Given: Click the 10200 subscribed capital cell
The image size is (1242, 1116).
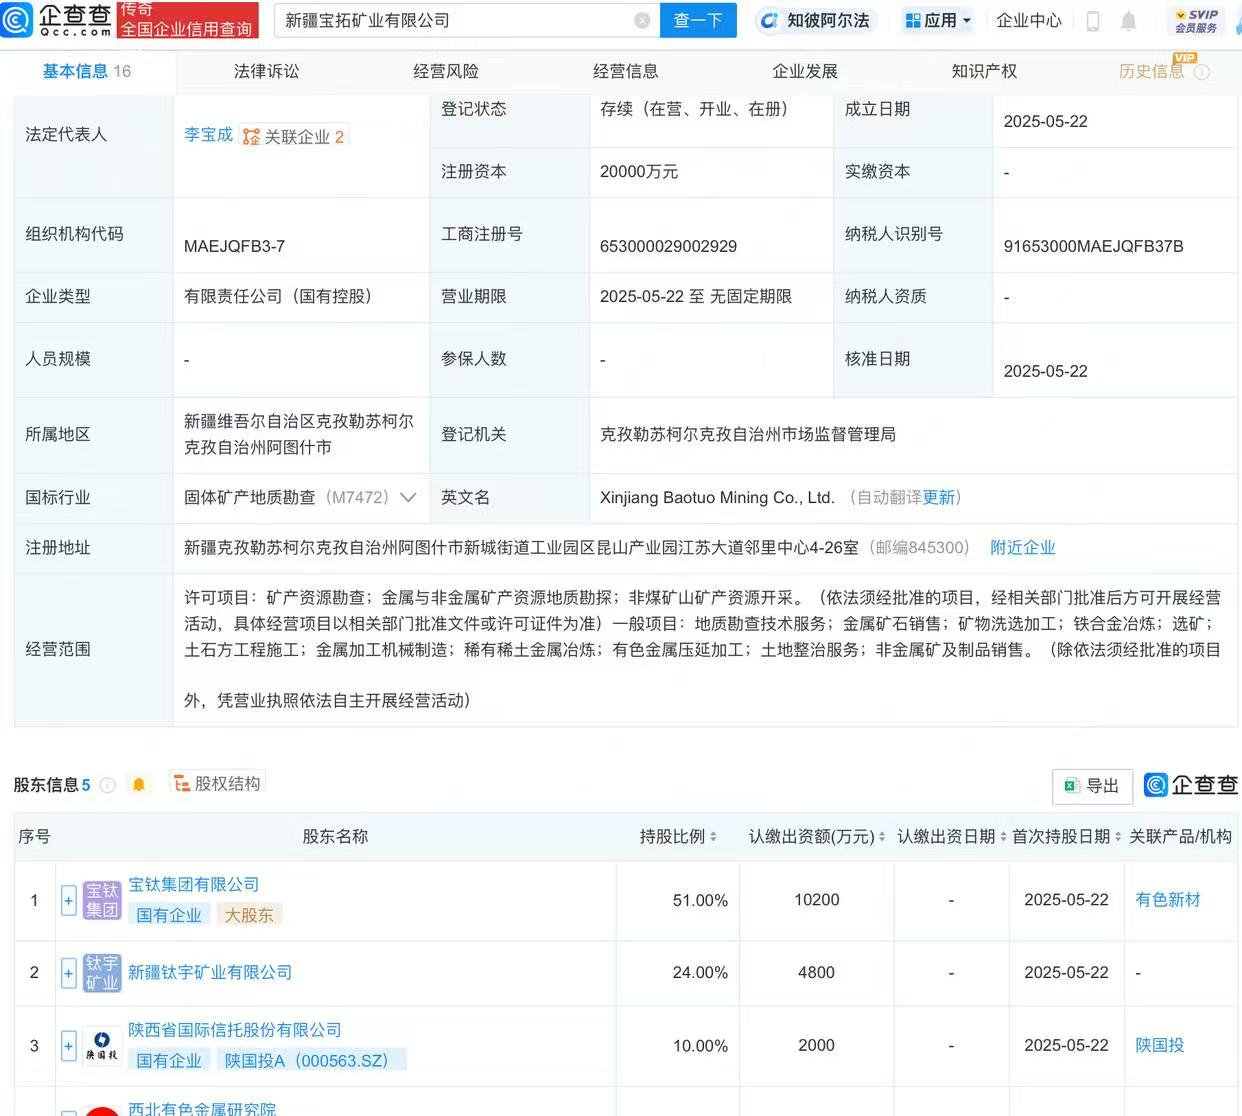Looking at the screenshot, I should 816,900.
